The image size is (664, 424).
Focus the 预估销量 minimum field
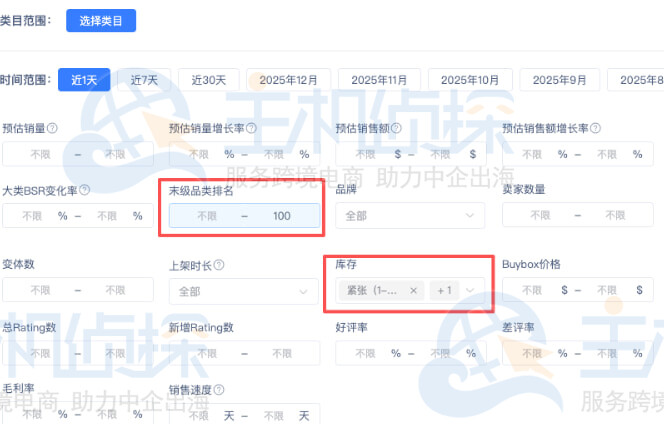(x=40, y=154)
